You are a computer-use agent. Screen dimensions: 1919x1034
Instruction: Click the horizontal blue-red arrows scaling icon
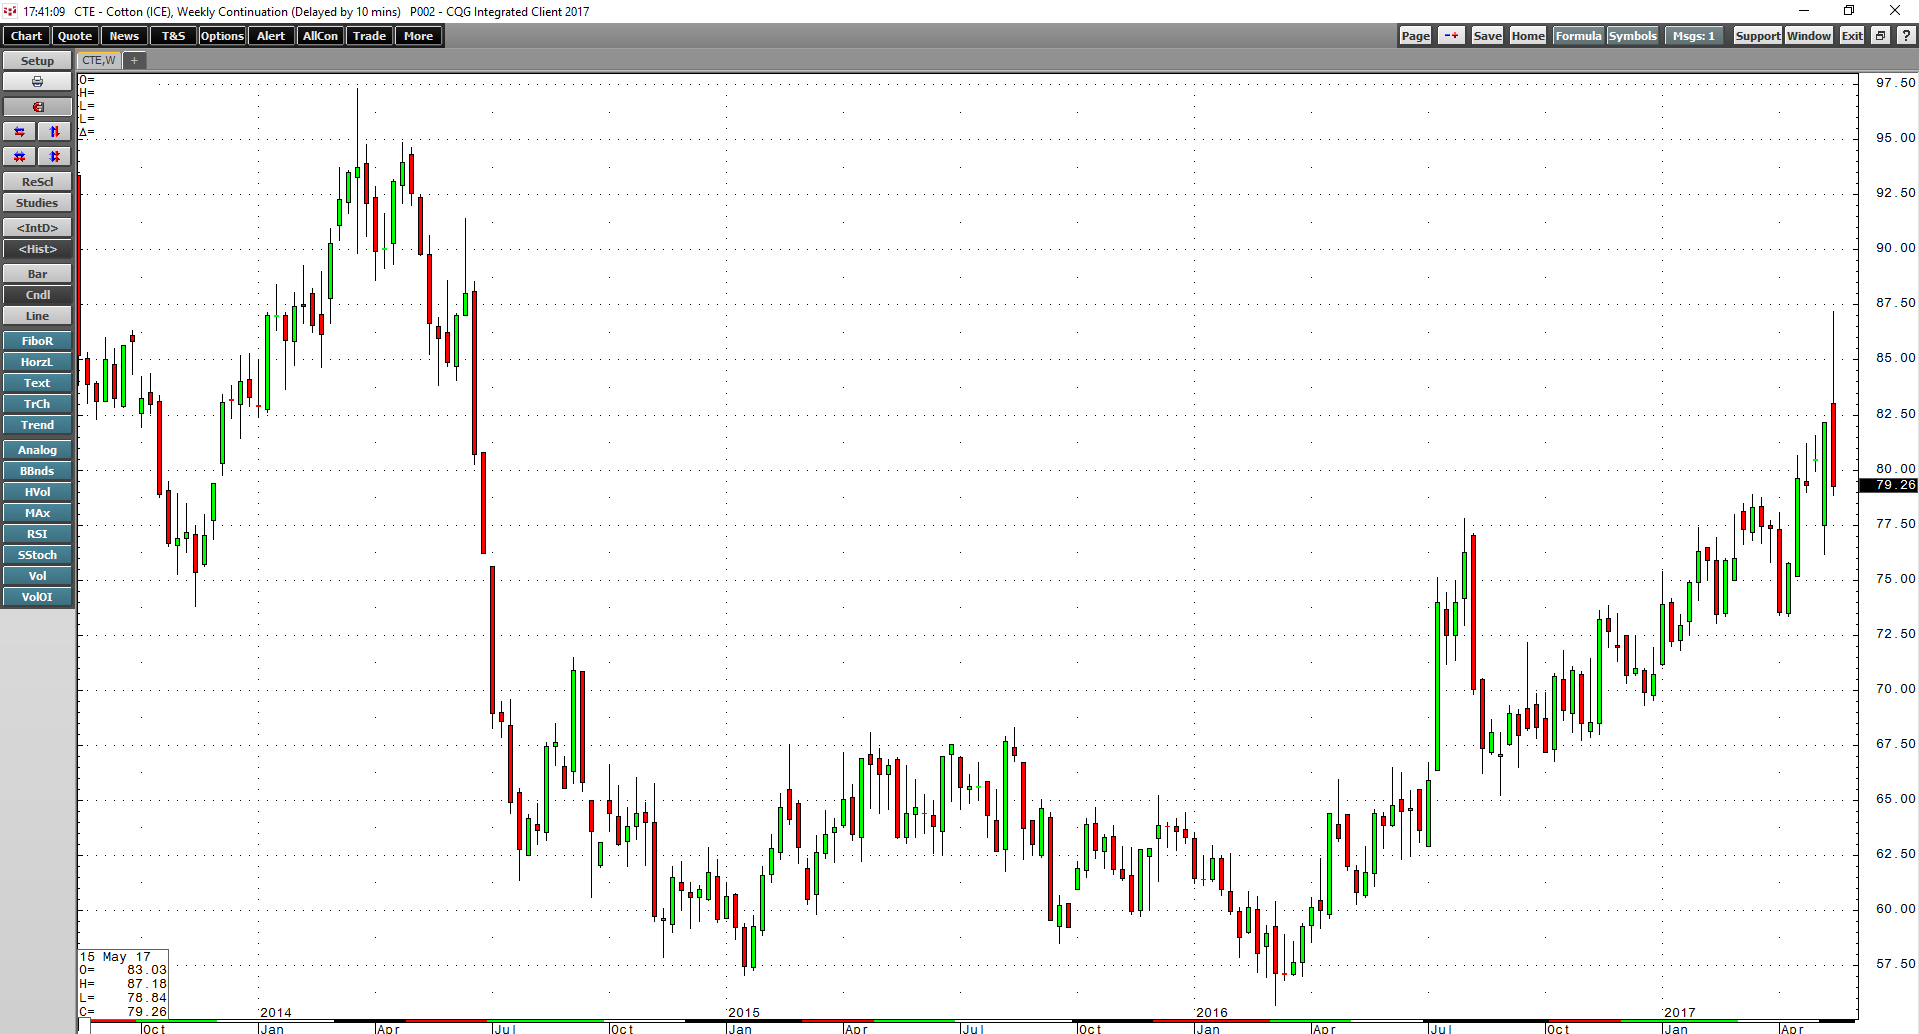tap(19, 131)
